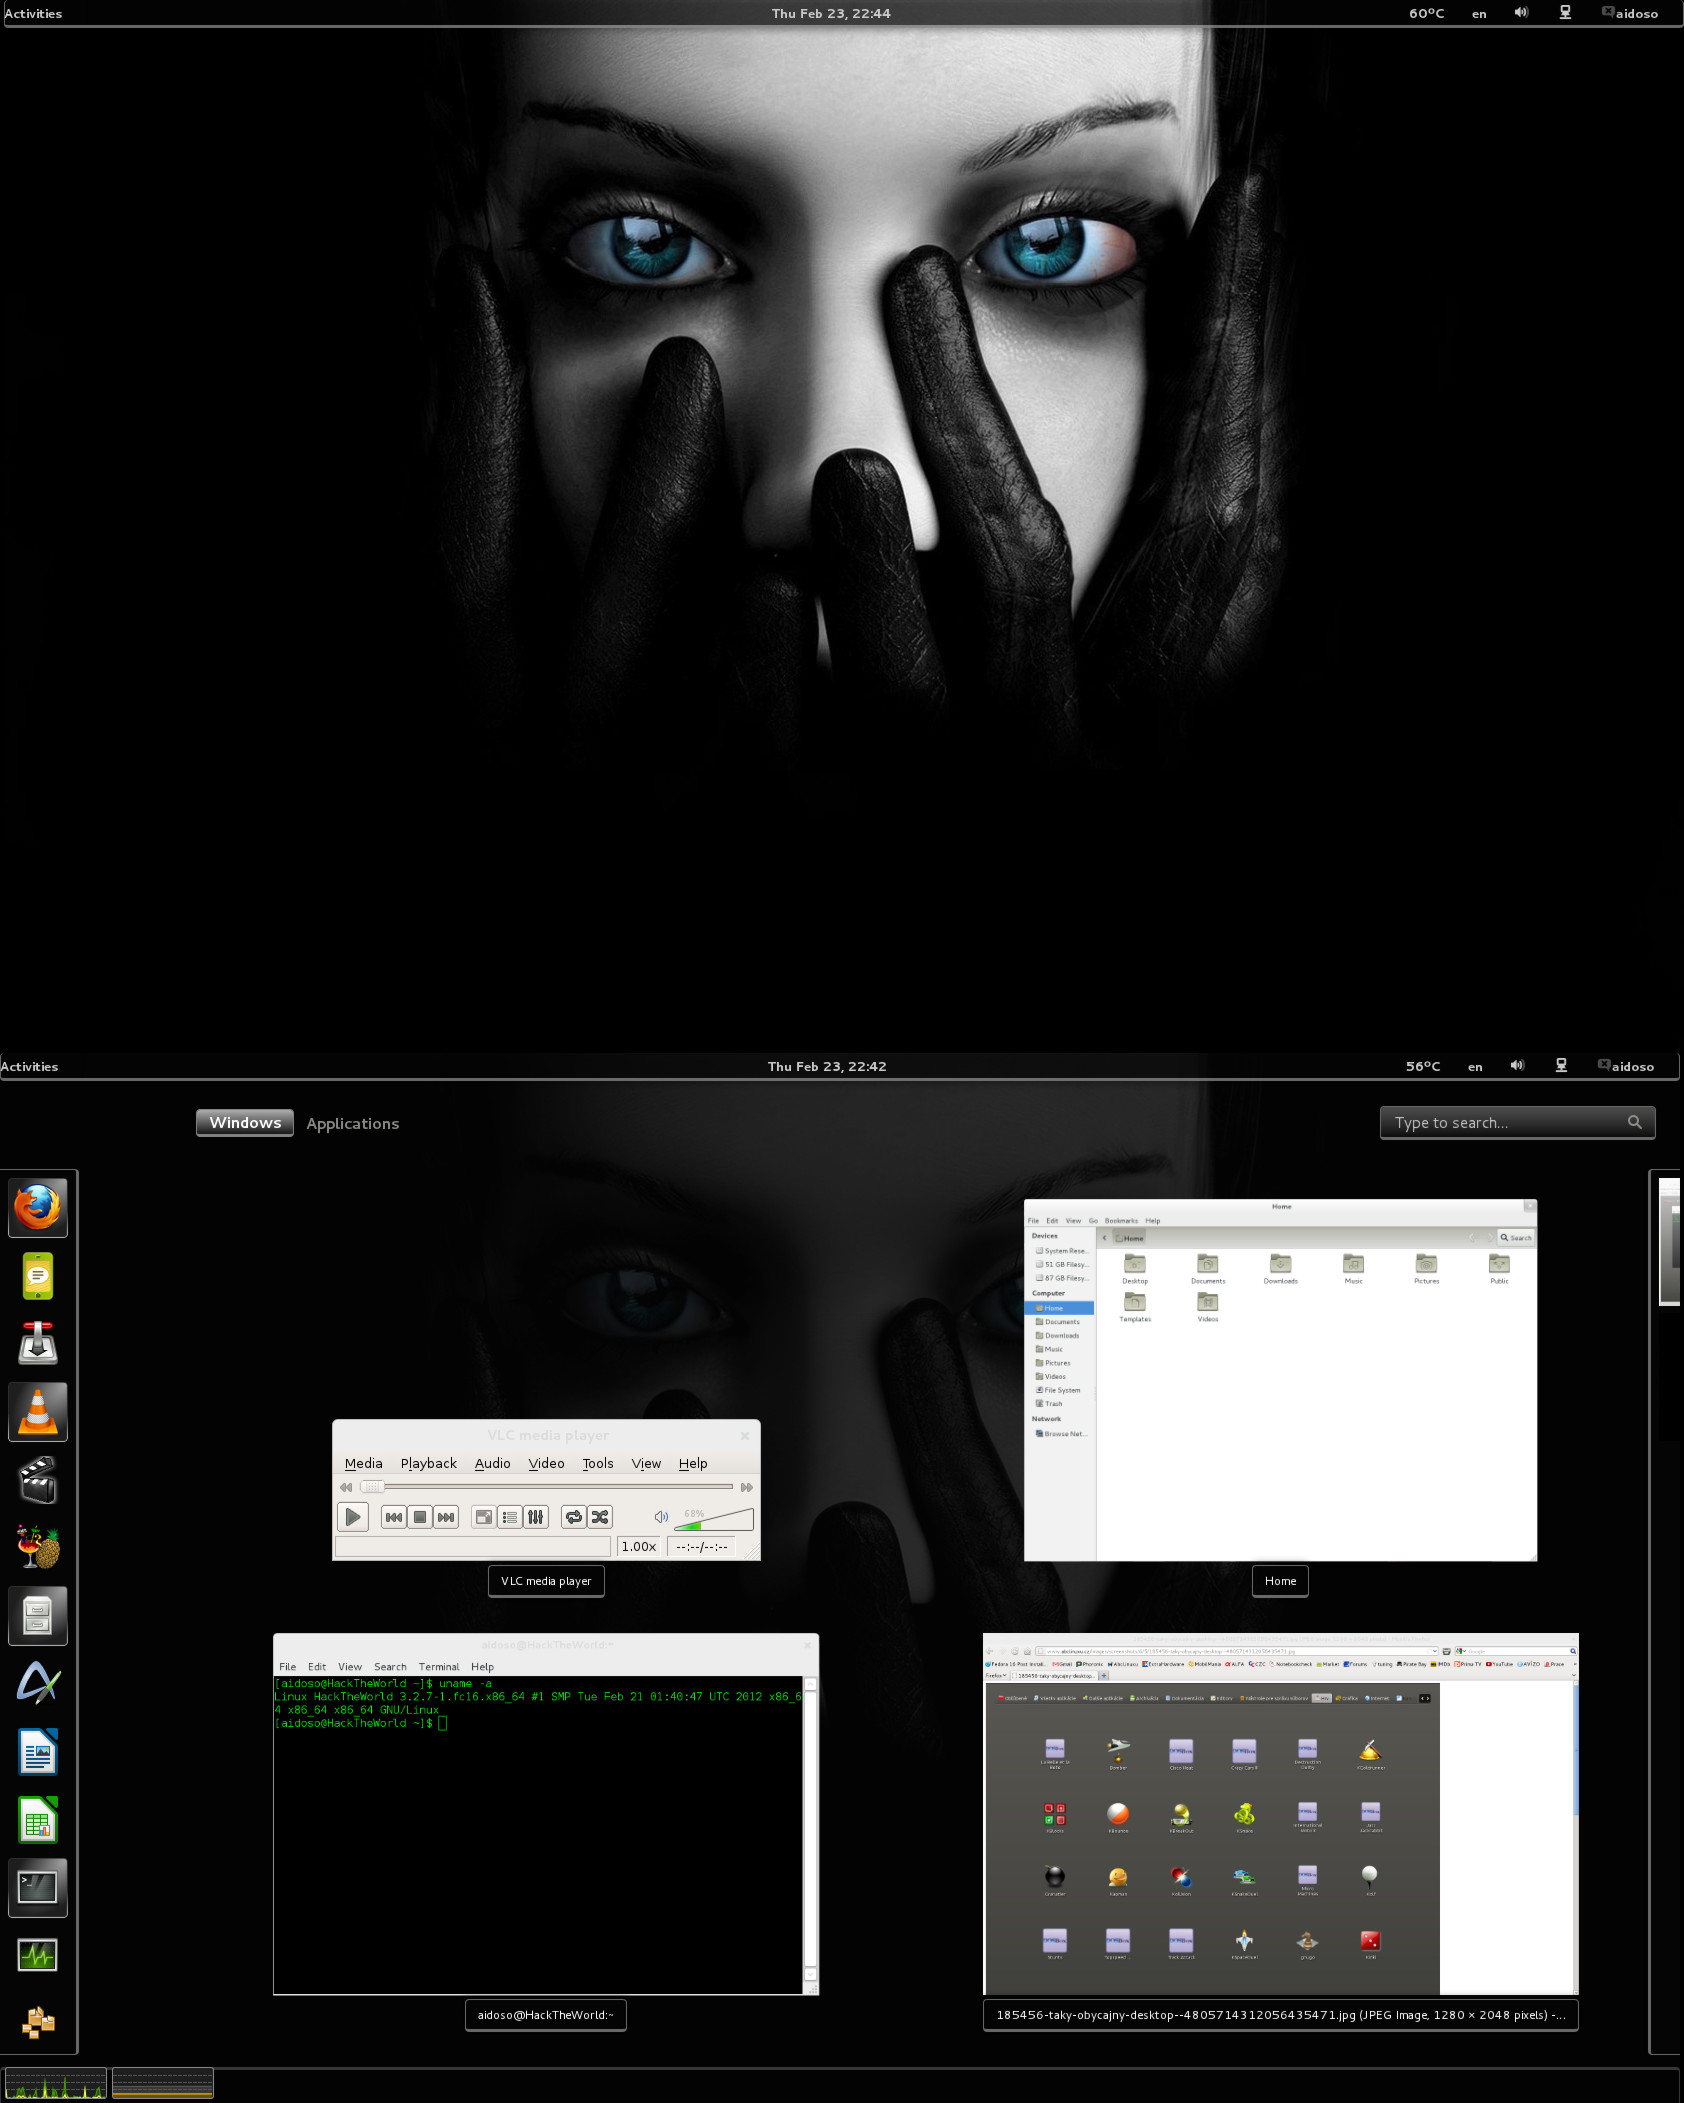1684x2103 pixels.
Task: Open VLC Playback menu
Action: coord(428,1463)
